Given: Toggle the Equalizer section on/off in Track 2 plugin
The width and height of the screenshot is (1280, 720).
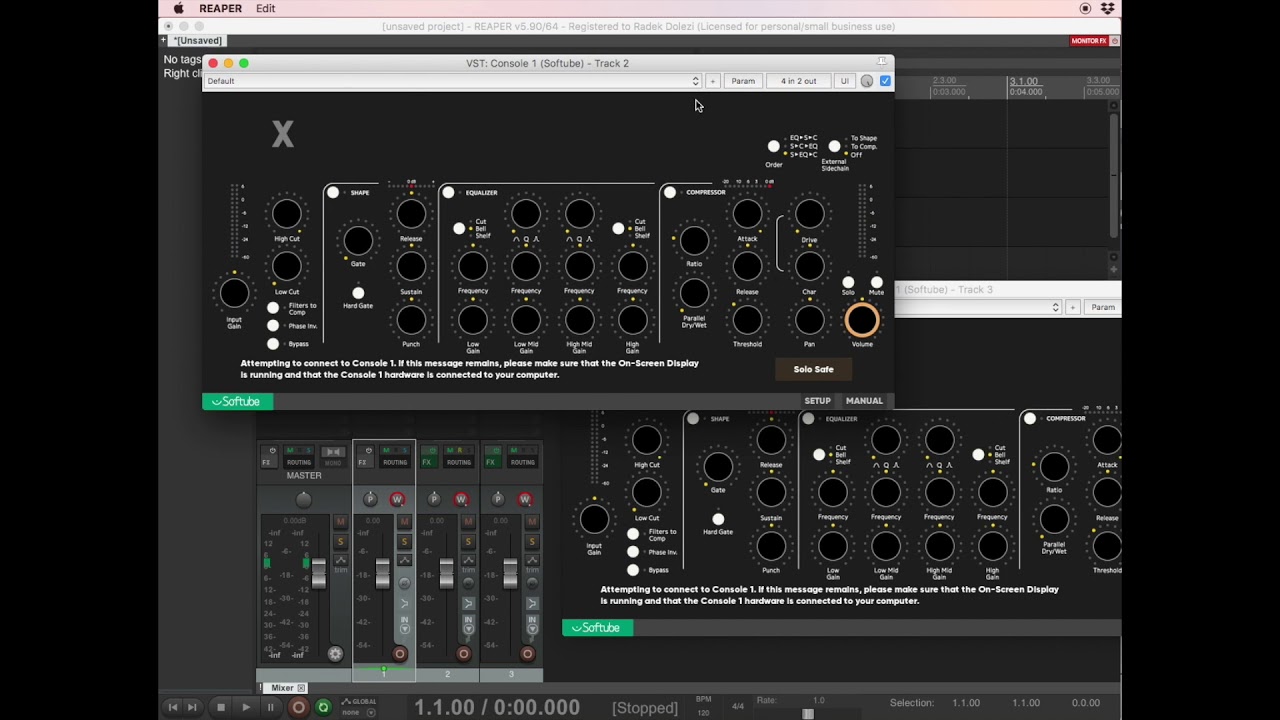Looking at the screenshot, I should [448, 192].
